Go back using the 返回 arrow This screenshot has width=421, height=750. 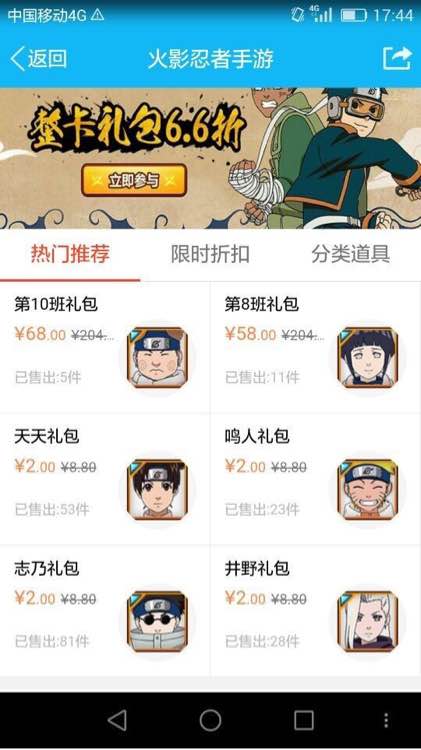tap(38, 58)
